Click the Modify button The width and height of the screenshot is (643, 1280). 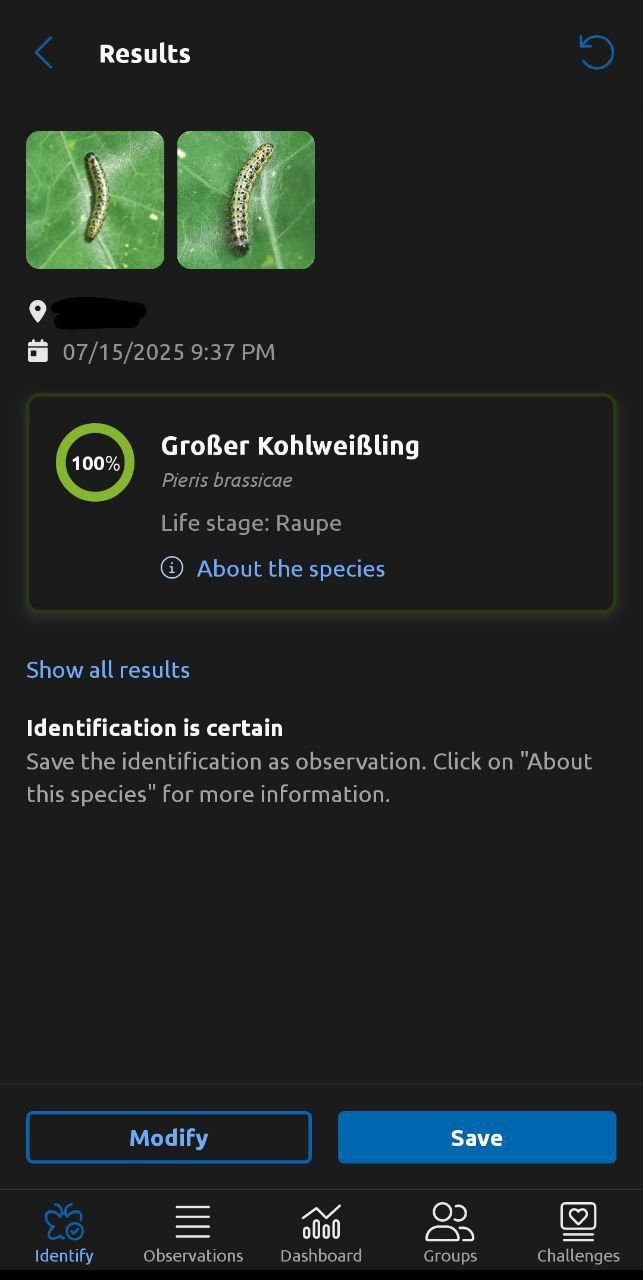pyautogui.click(x=169, y=1137)
